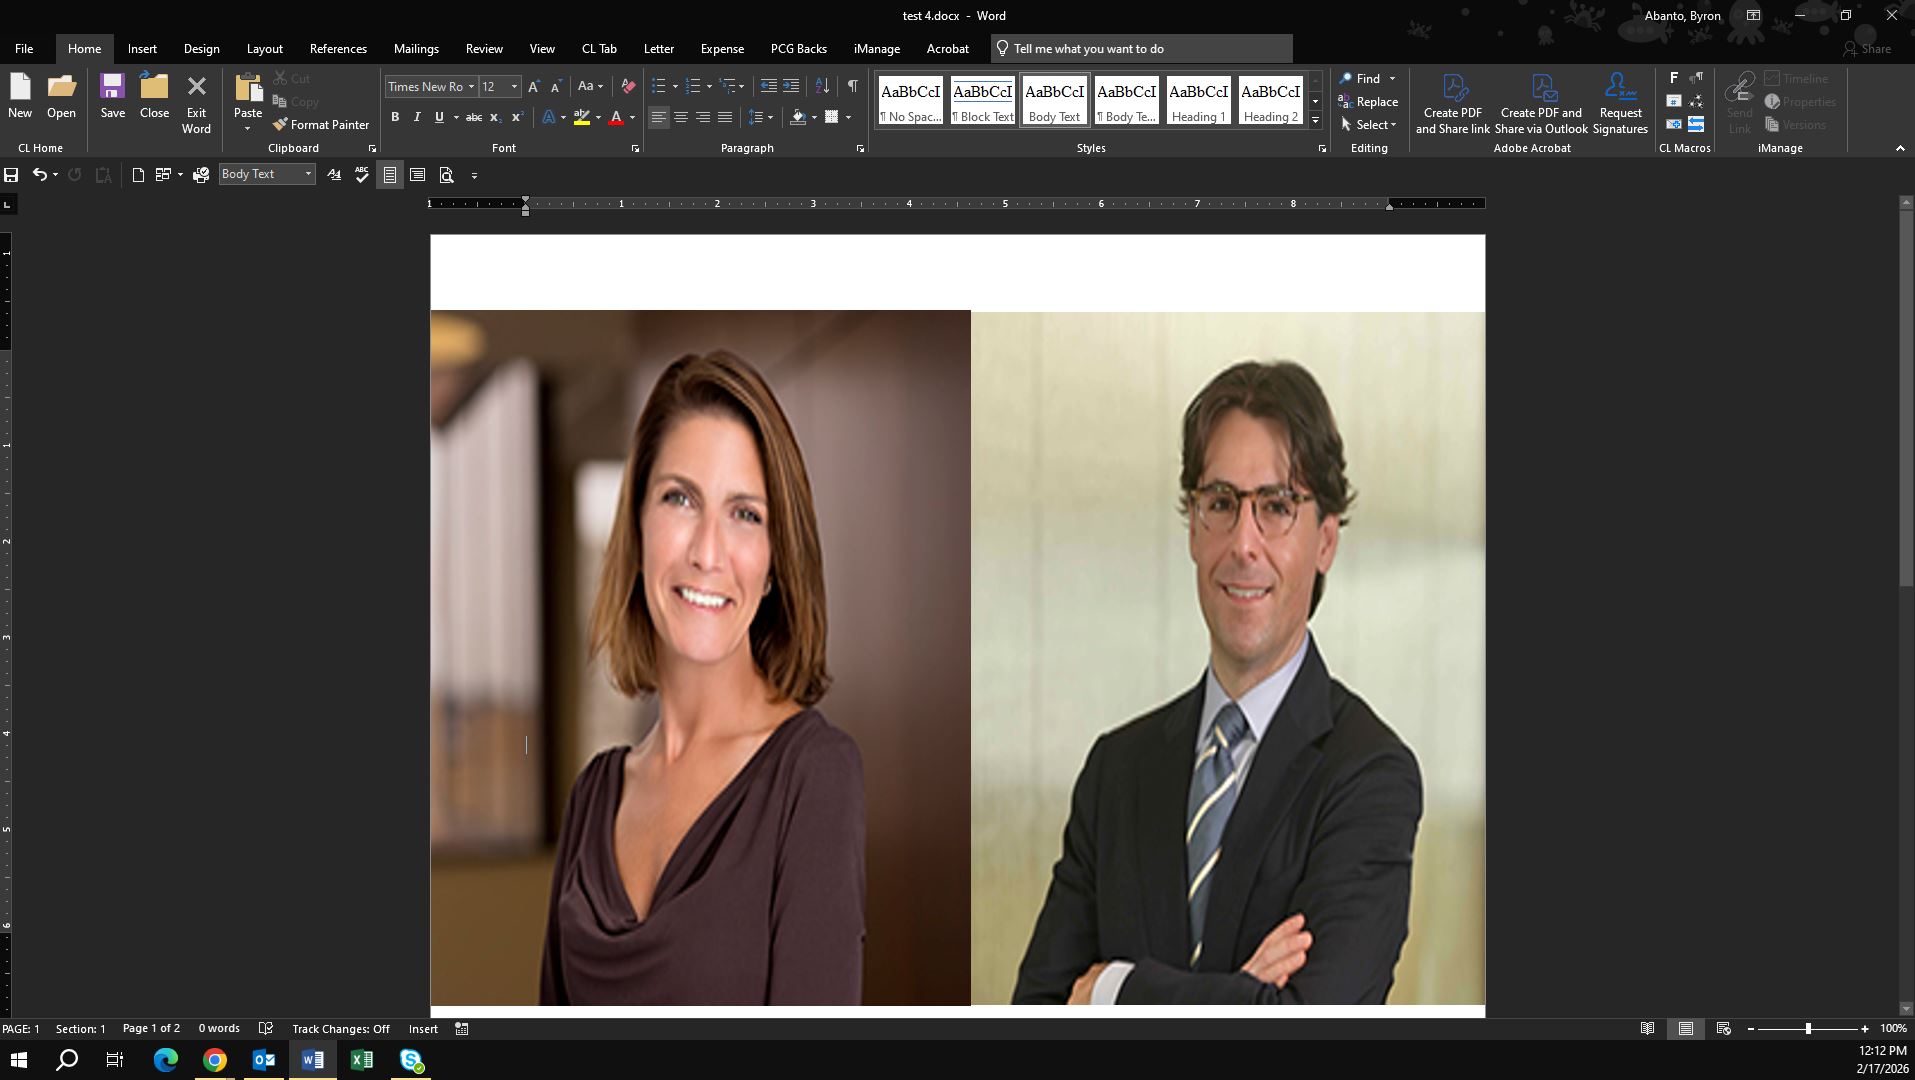Click the Clear All Formatting icon
This screenshot has width=1915, height=1080.
tap(628, 86)
